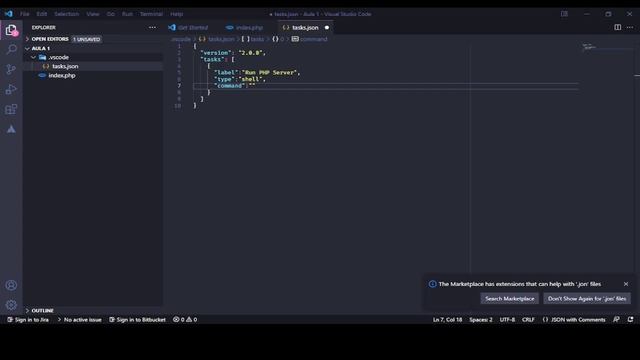Screen dimensions: 640x360
Task: Switch to the Get Started tab
Action: (192, 28)
